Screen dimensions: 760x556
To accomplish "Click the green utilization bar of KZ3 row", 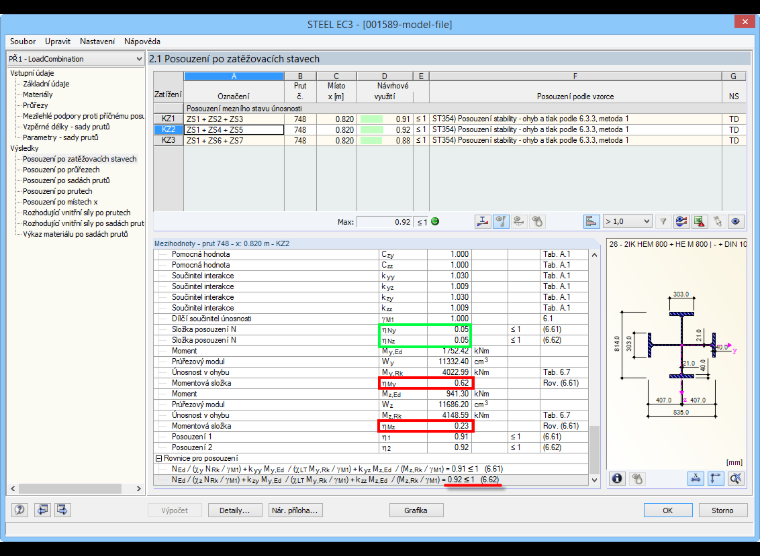I will [371, 141].
